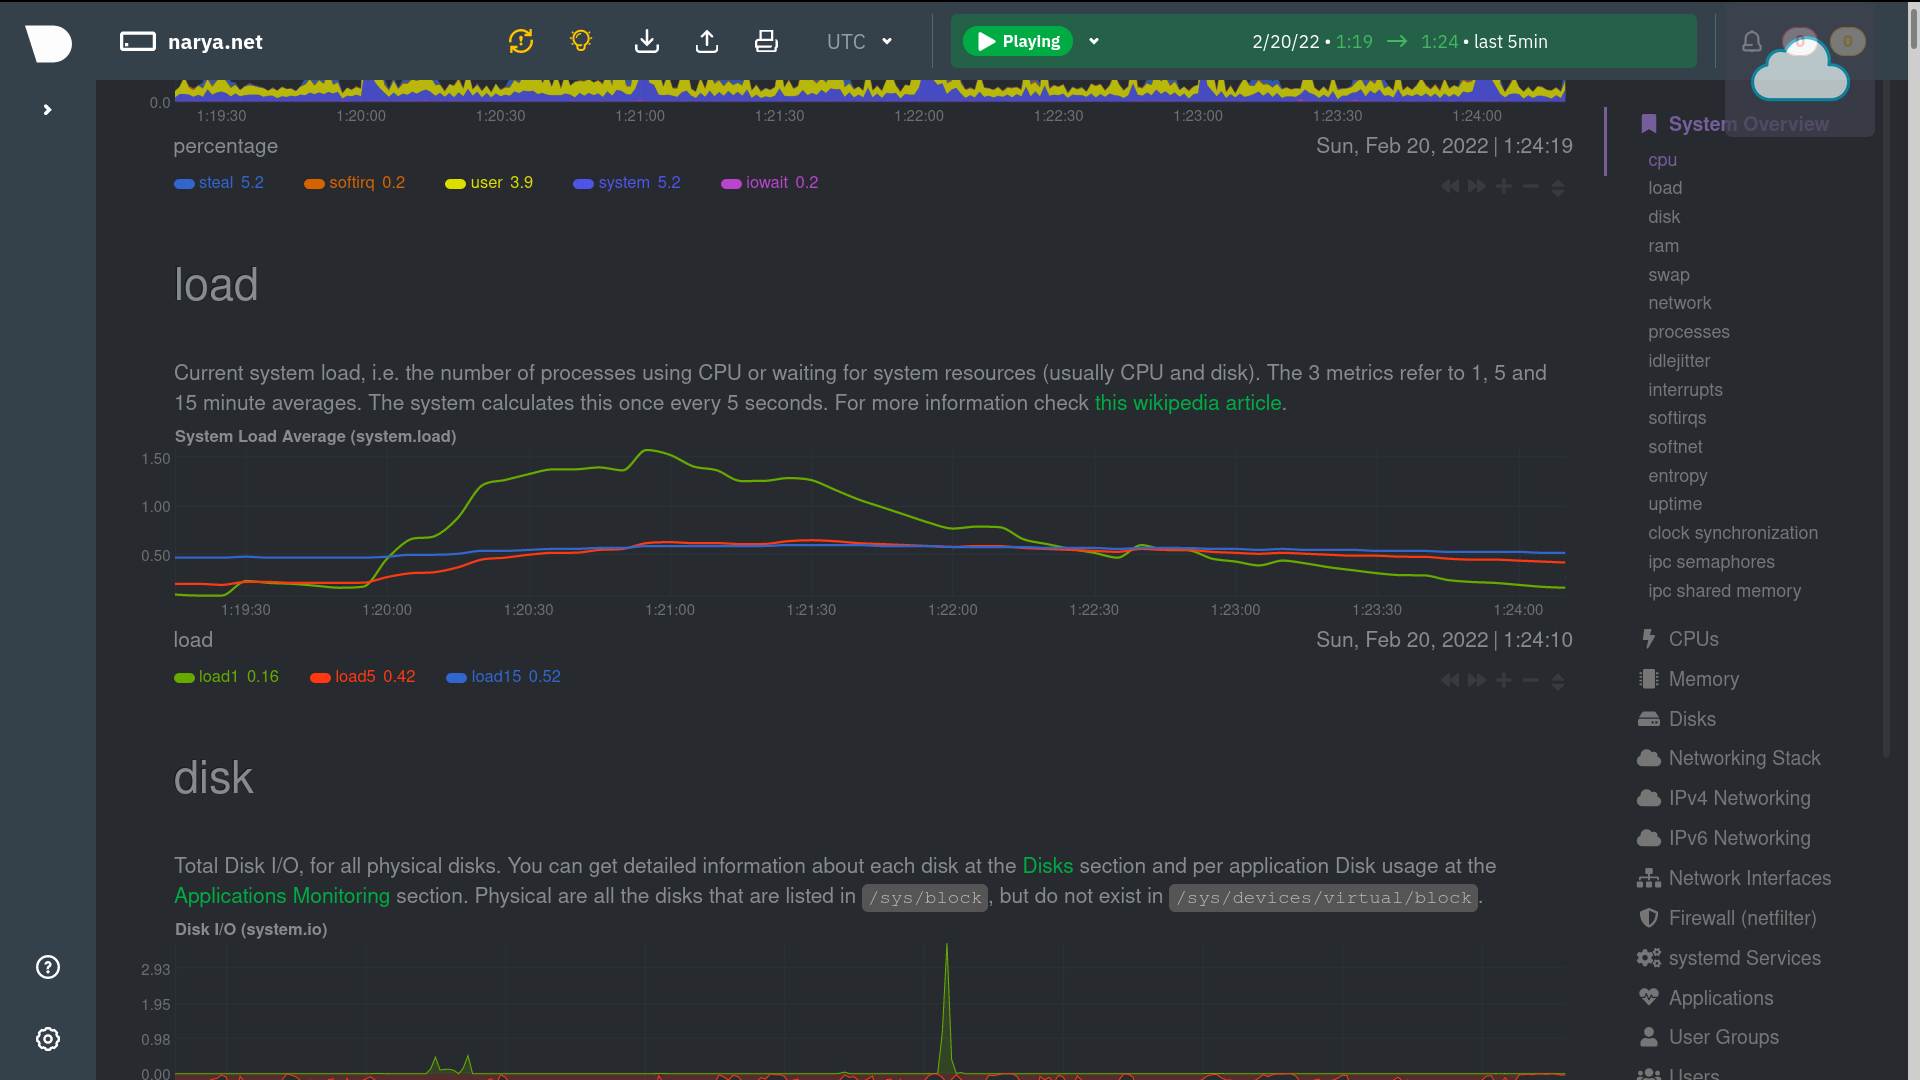Open settings gear in left sidebar

click(48, 1039)
